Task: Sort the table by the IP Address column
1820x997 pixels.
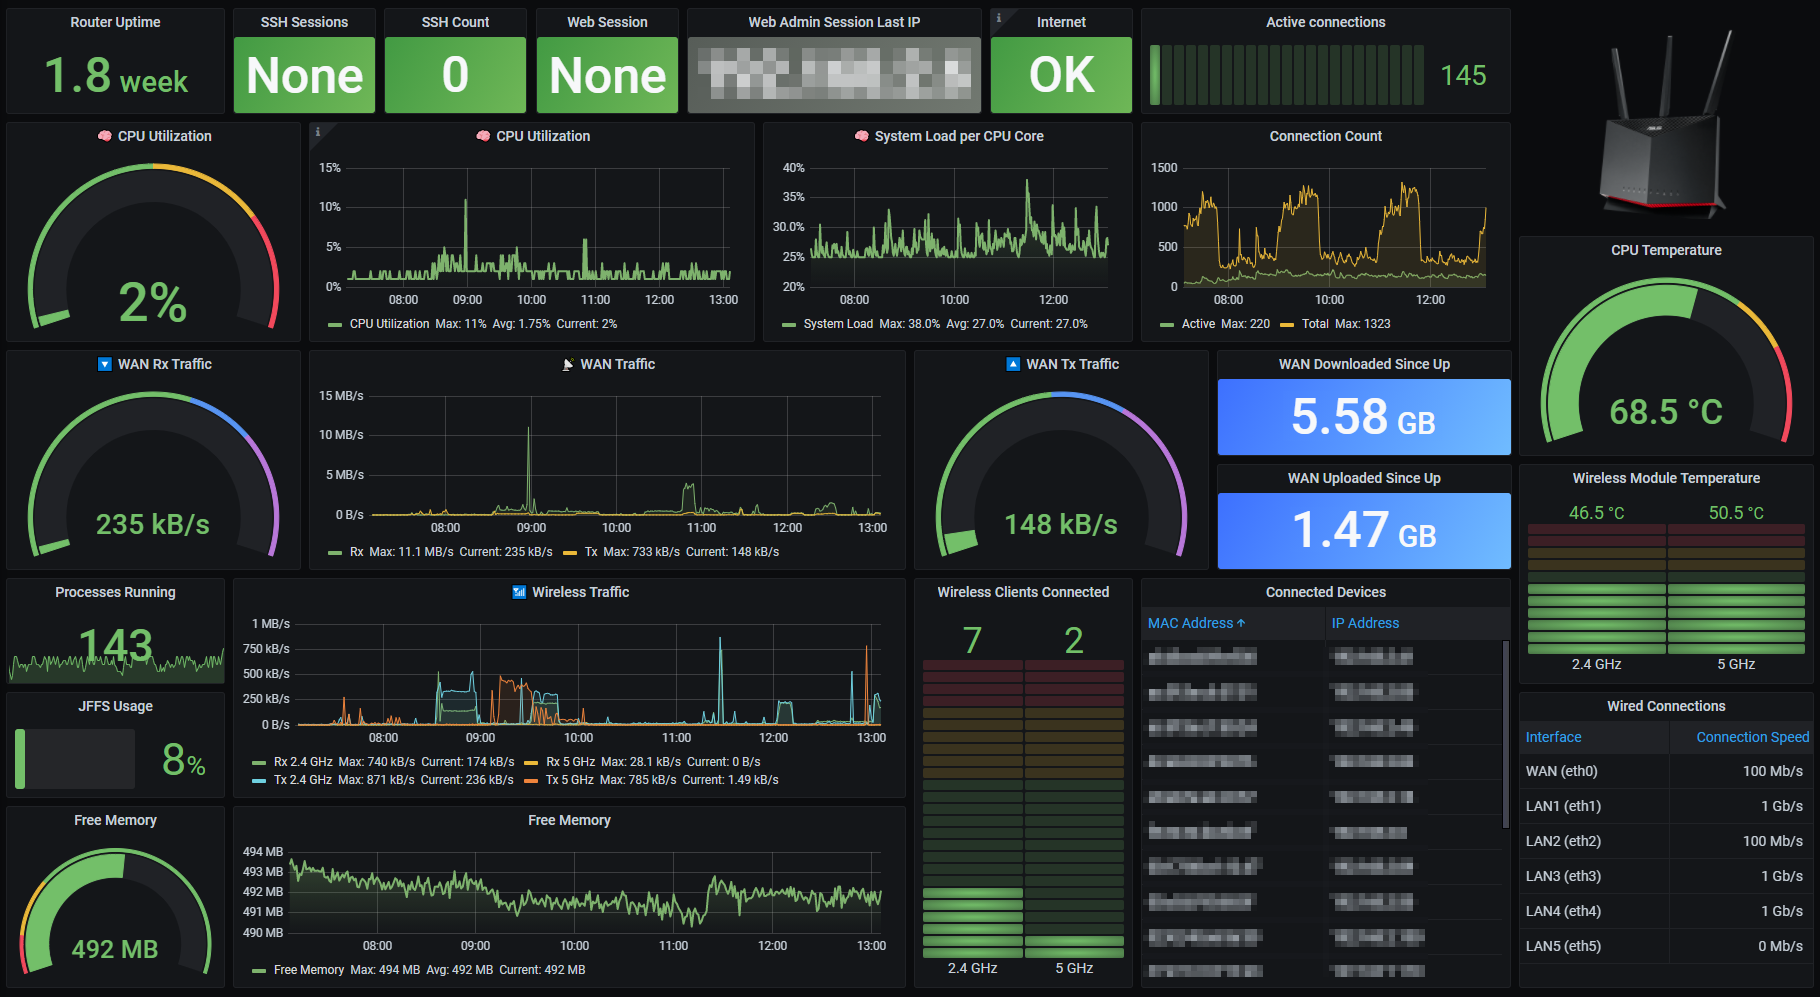Action: [1365, 623]
